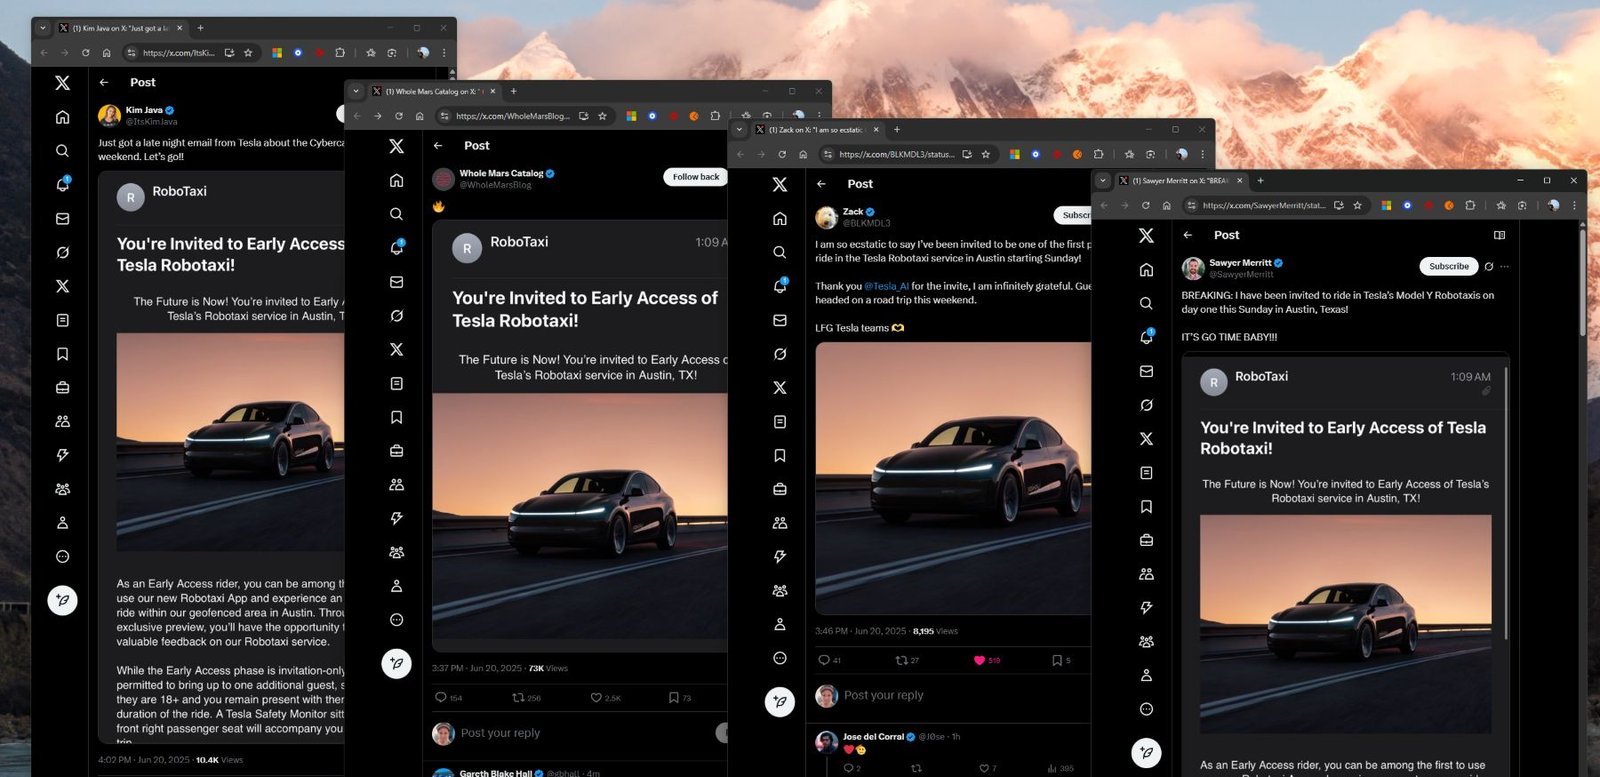Open more options ellipsis on Sawyer Merritt's post

click(x=1504, y=266)
